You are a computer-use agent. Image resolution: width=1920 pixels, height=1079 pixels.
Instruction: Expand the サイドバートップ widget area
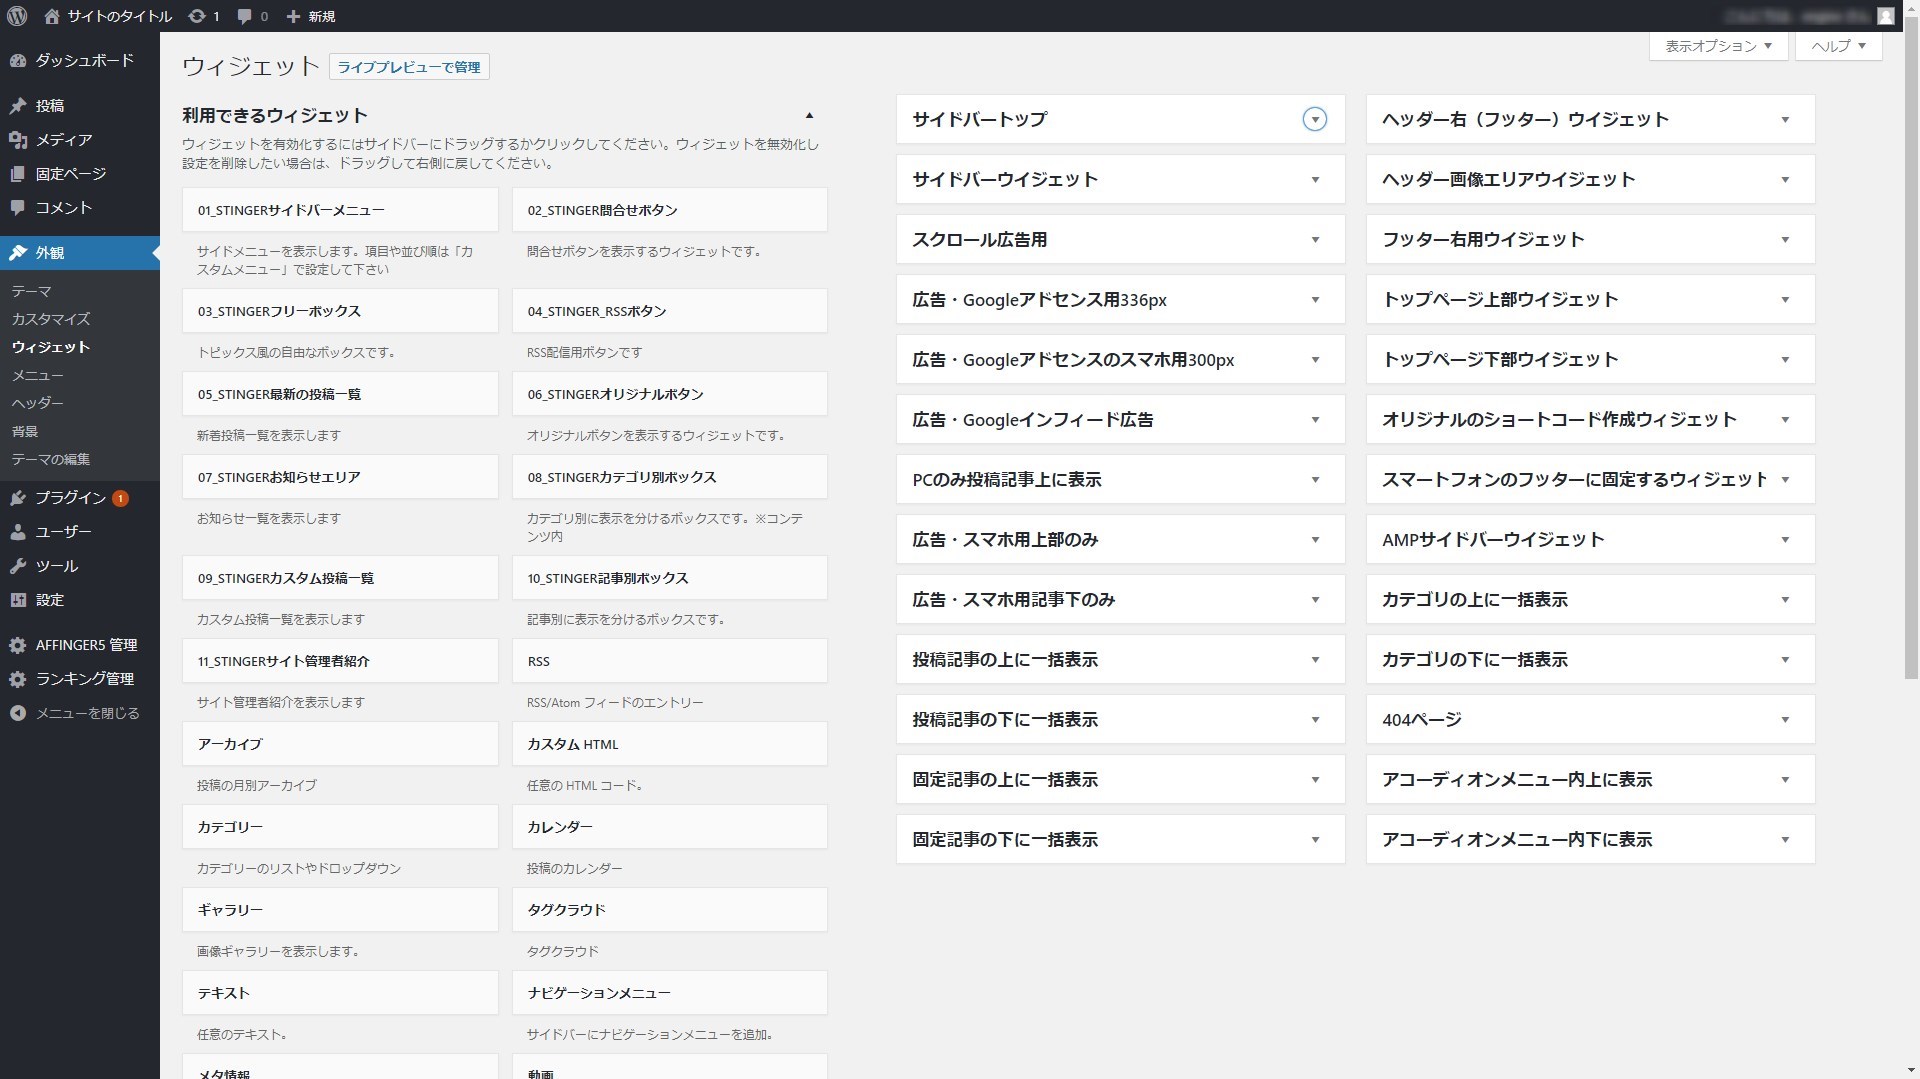(x=1315, y=120)
